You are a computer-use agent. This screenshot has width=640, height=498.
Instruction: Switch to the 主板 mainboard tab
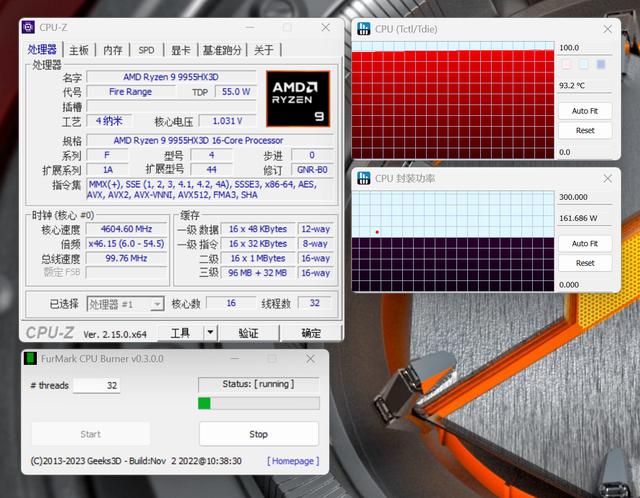(x=79, y=50)
